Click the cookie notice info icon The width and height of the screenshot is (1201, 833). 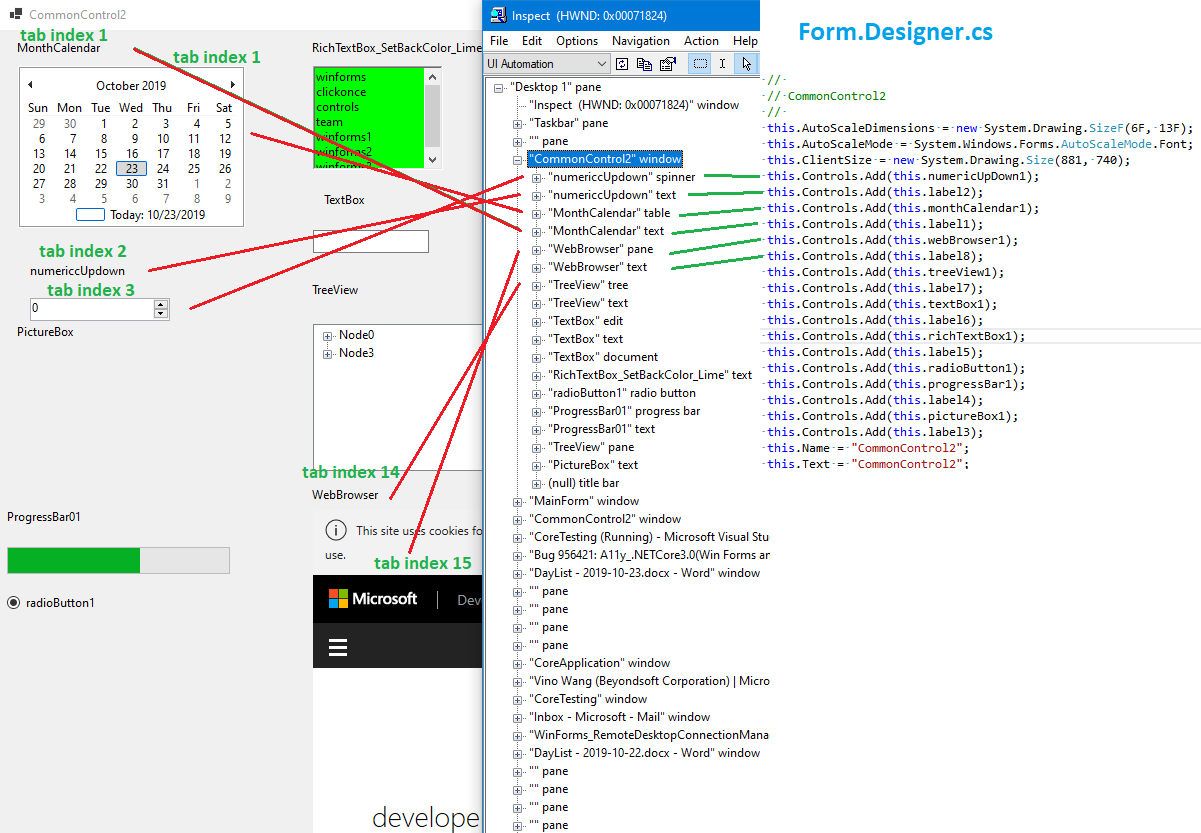click(337, 531)
